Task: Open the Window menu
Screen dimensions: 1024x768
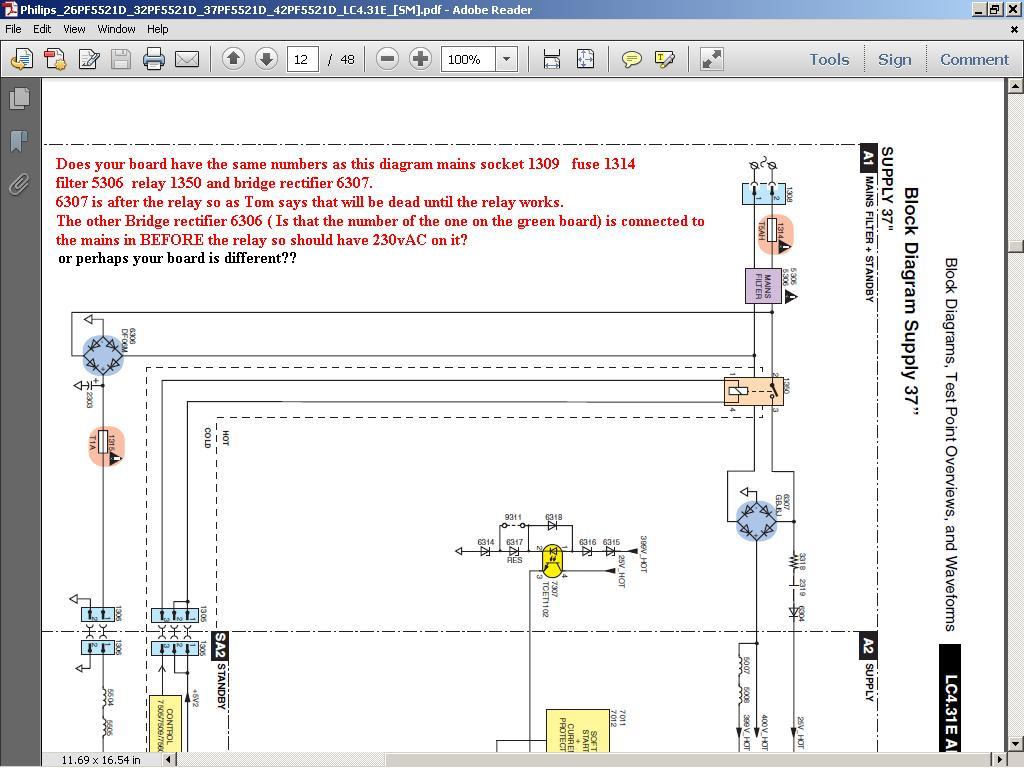Action: pos(116,29)
